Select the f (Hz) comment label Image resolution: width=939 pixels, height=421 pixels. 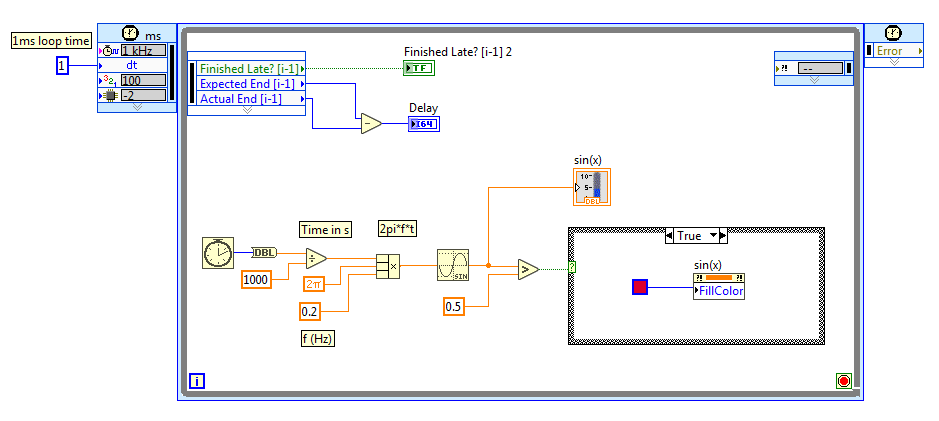pos(318,339)
